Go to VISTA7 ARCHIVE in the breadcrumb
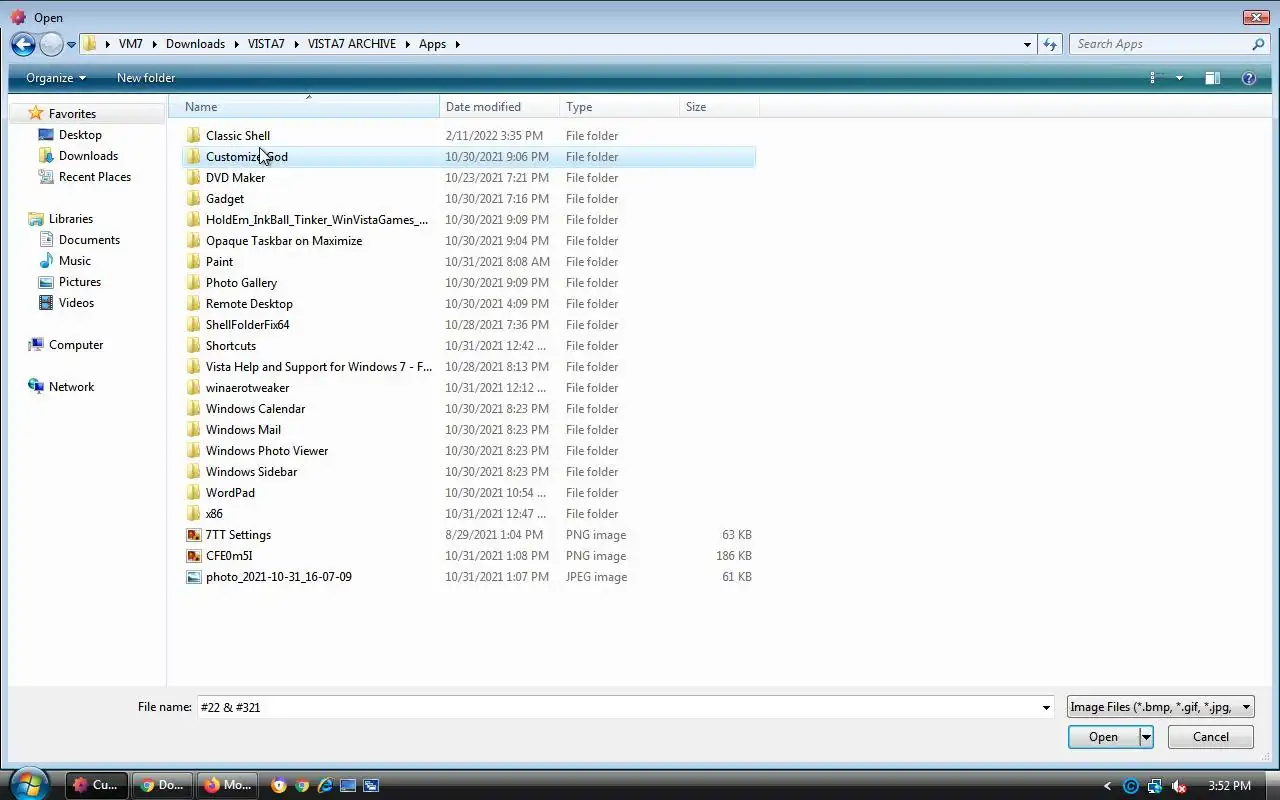1280x800 pixels. [x=352, y=44]
